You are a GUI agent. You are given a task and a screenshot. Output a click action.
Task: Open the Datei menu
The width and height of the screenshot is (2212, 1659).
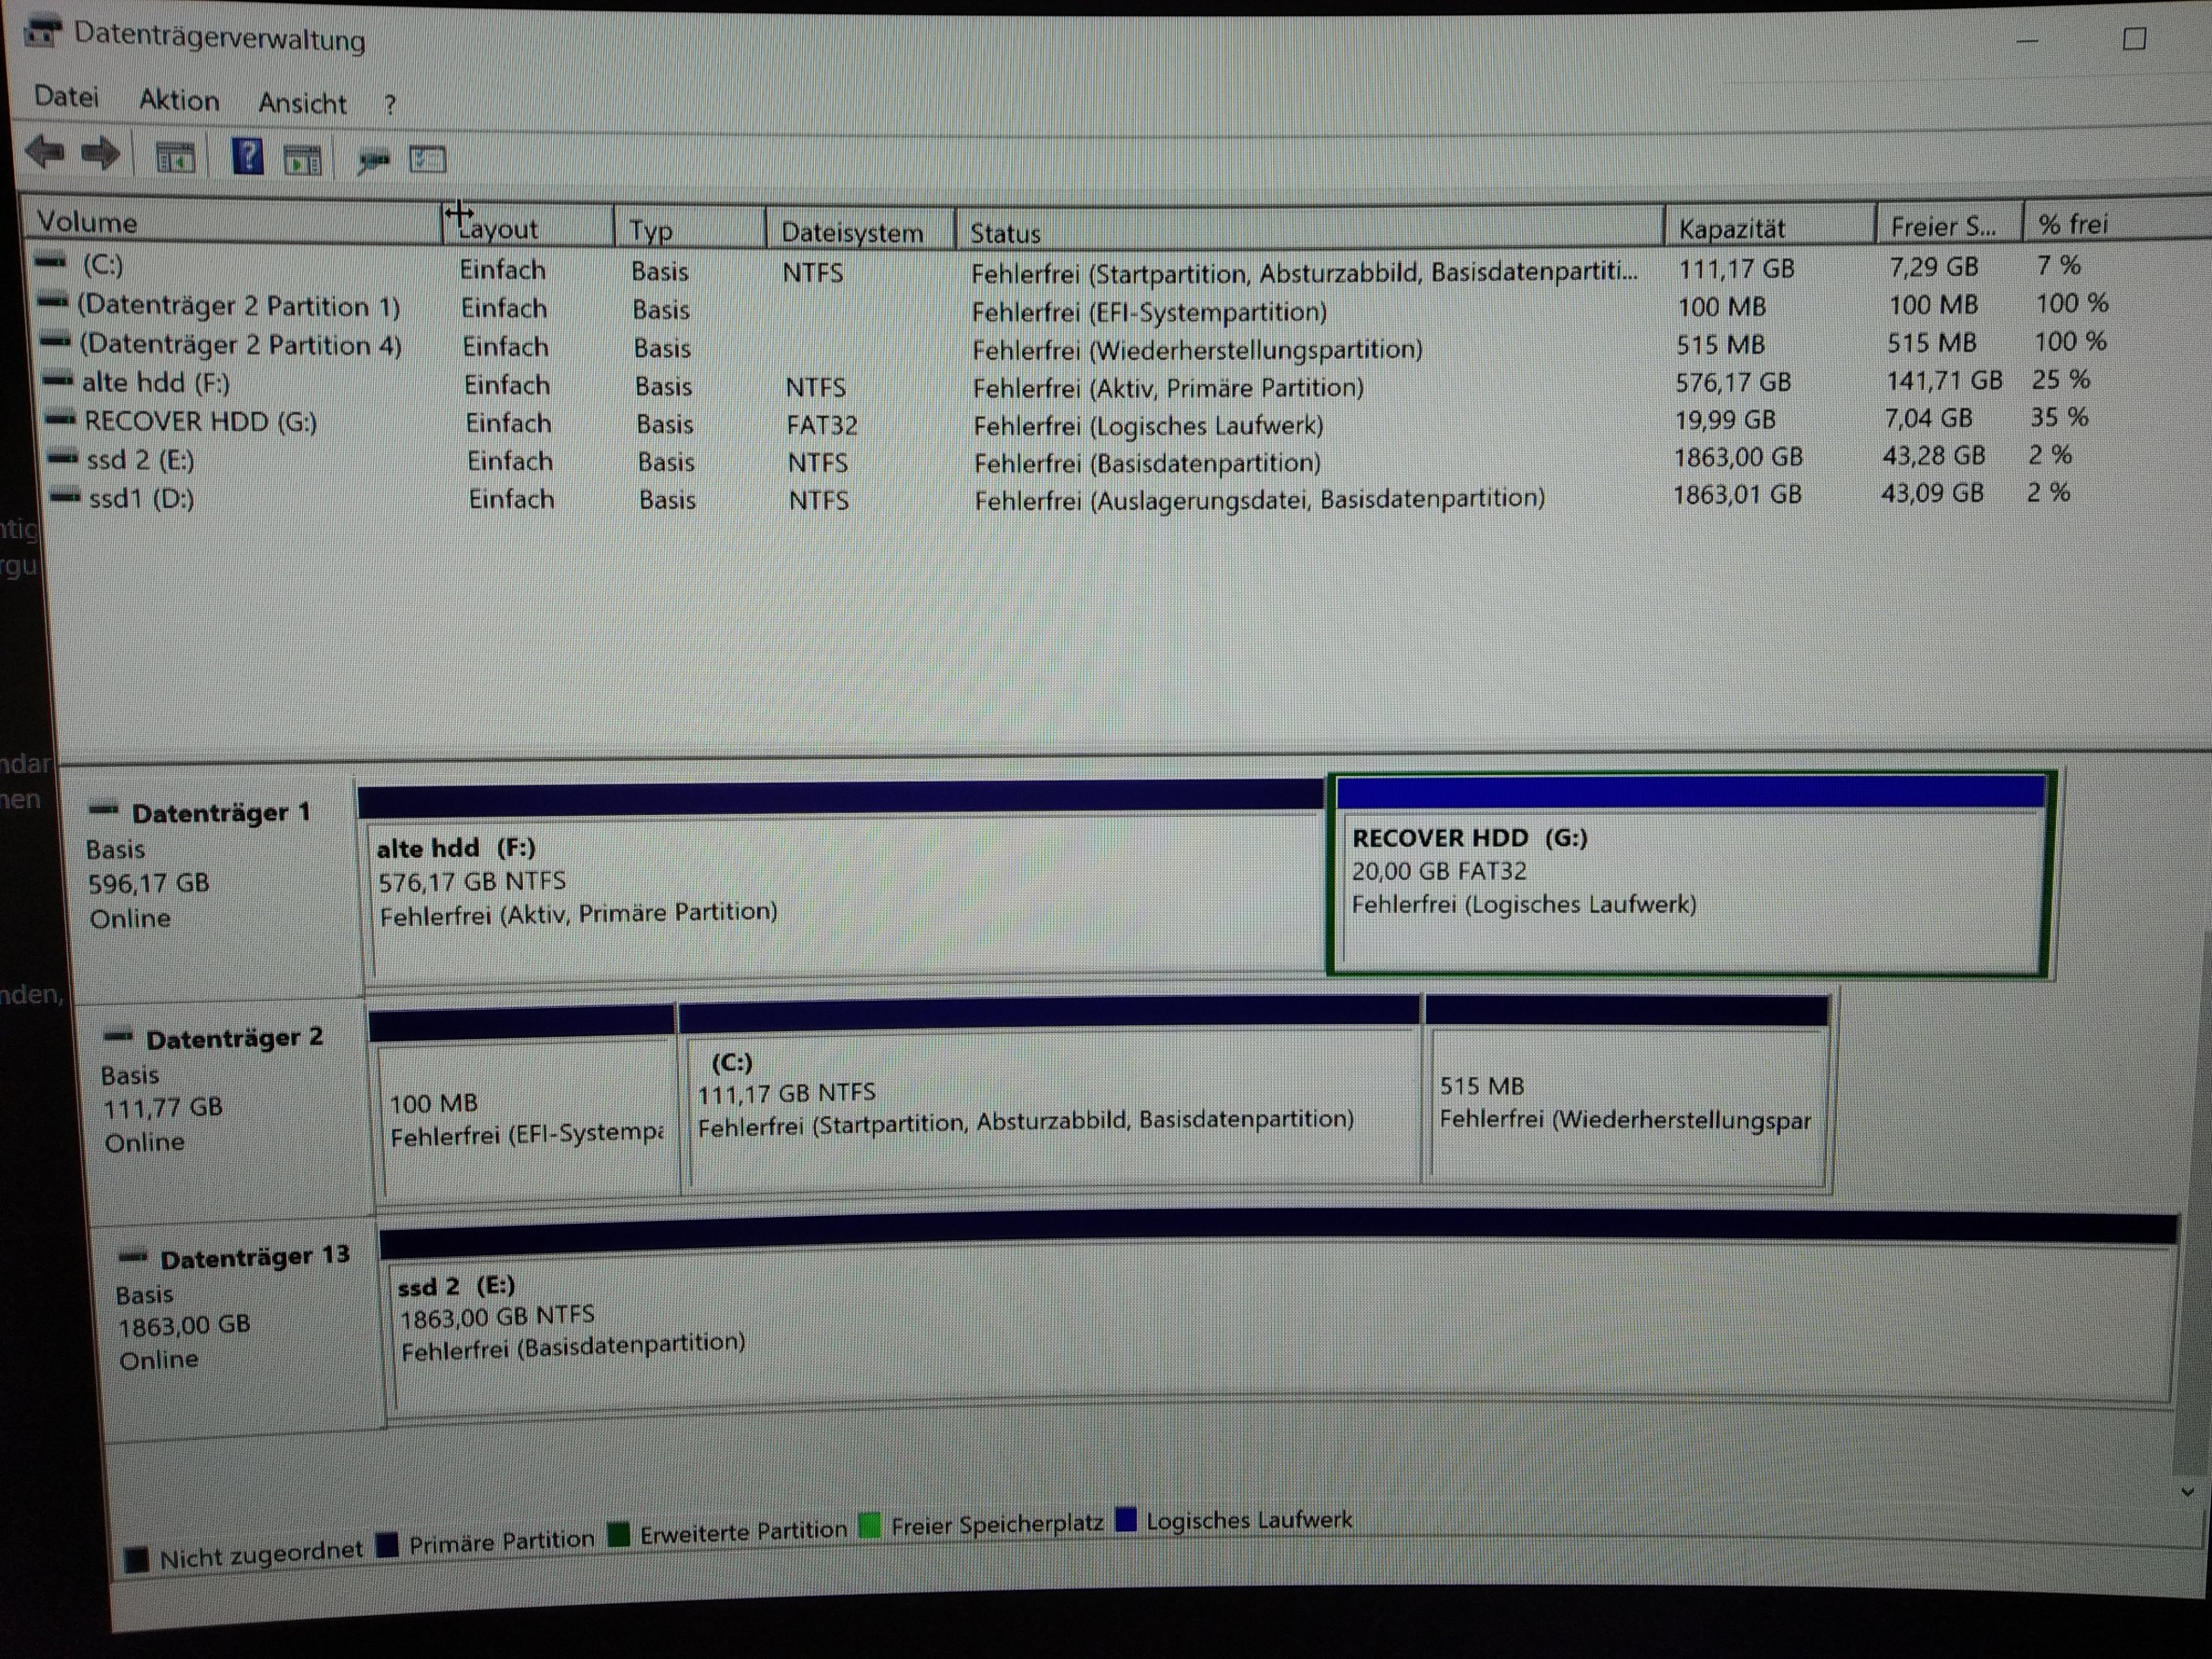66,97
